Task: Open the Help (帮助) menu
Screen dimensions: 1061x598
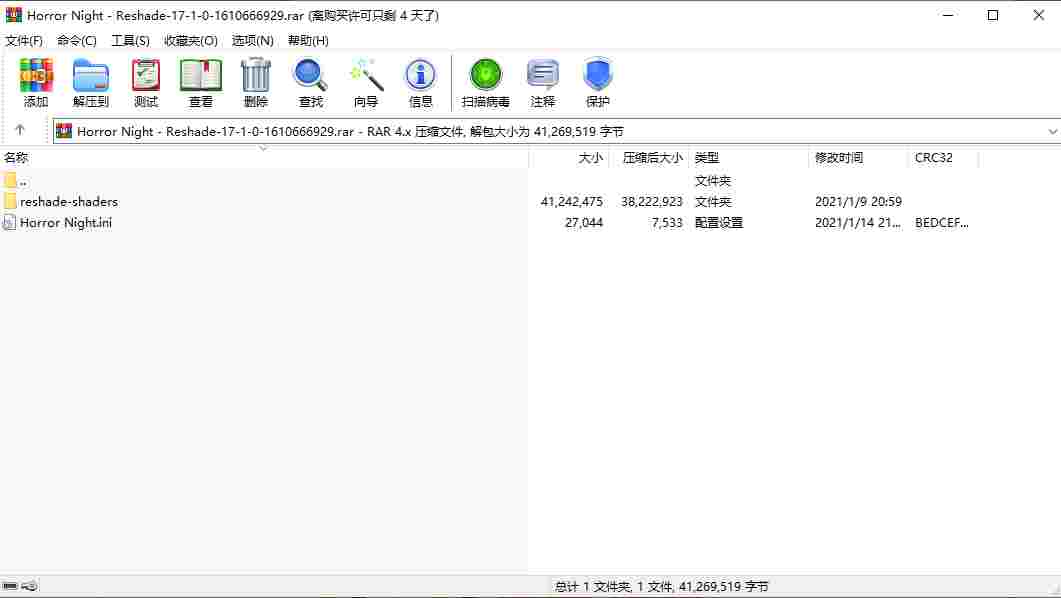Action: click(308, 41)
